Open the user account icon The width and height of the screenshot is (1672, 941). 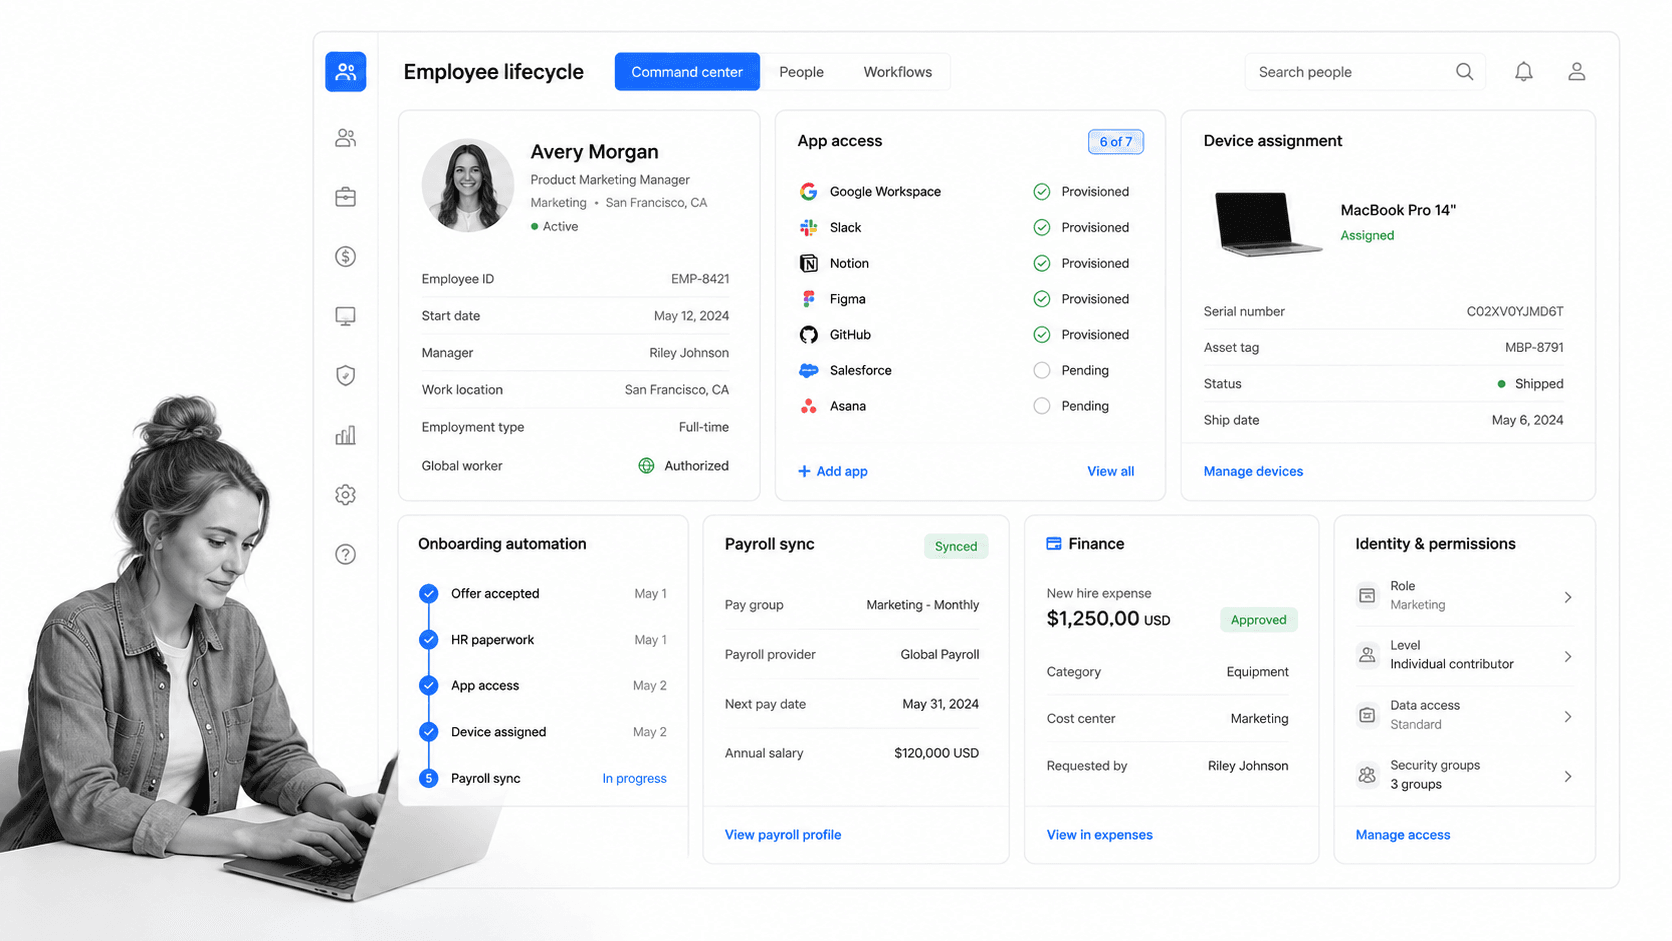tap(1576, 72)
